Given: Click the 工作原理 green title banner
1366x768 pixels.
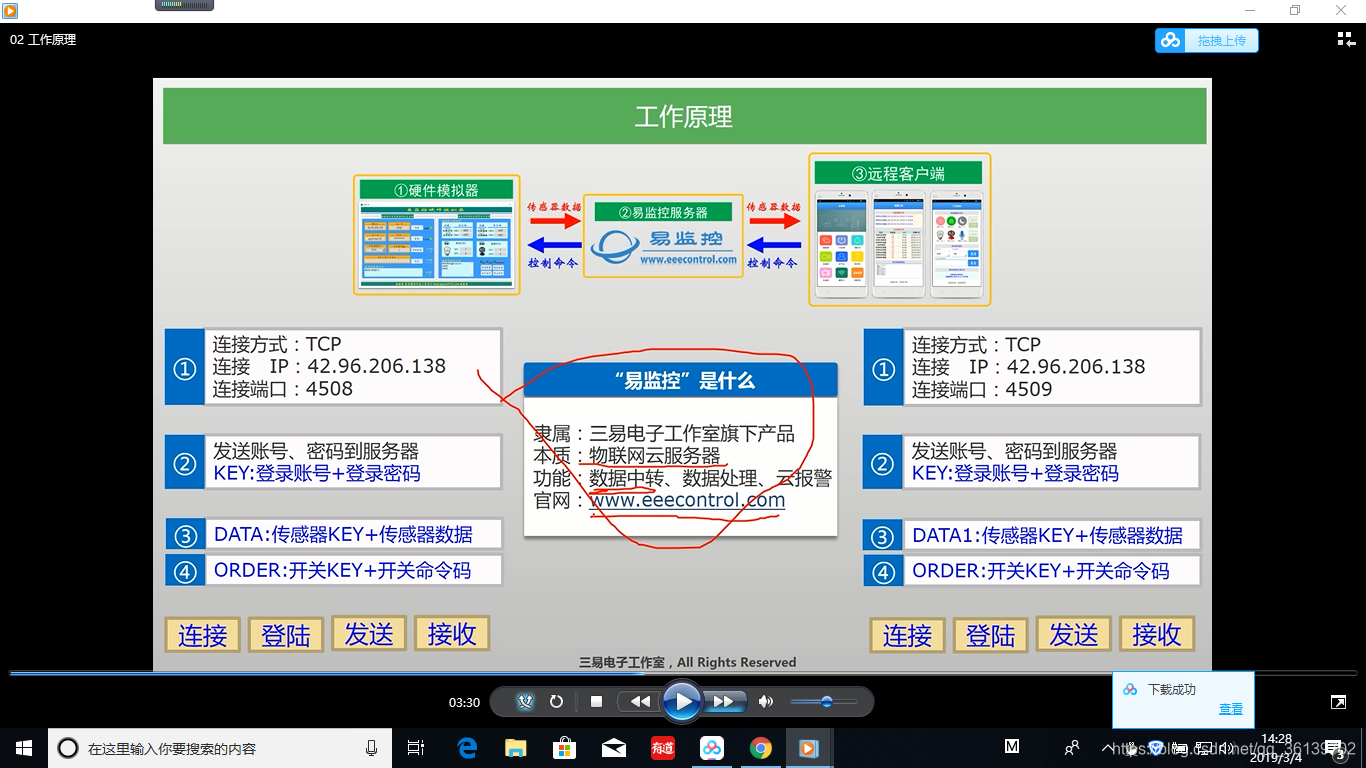Looking at the screenshot, I should coord(684,116).
